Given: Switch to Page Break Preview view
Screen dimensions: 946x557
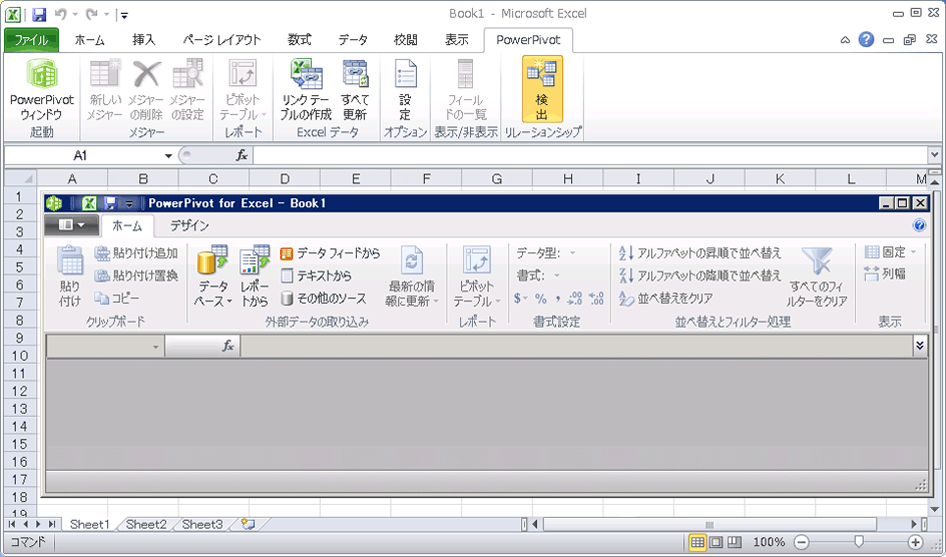Looking at the screenshot, I should (x=735, y=542).
